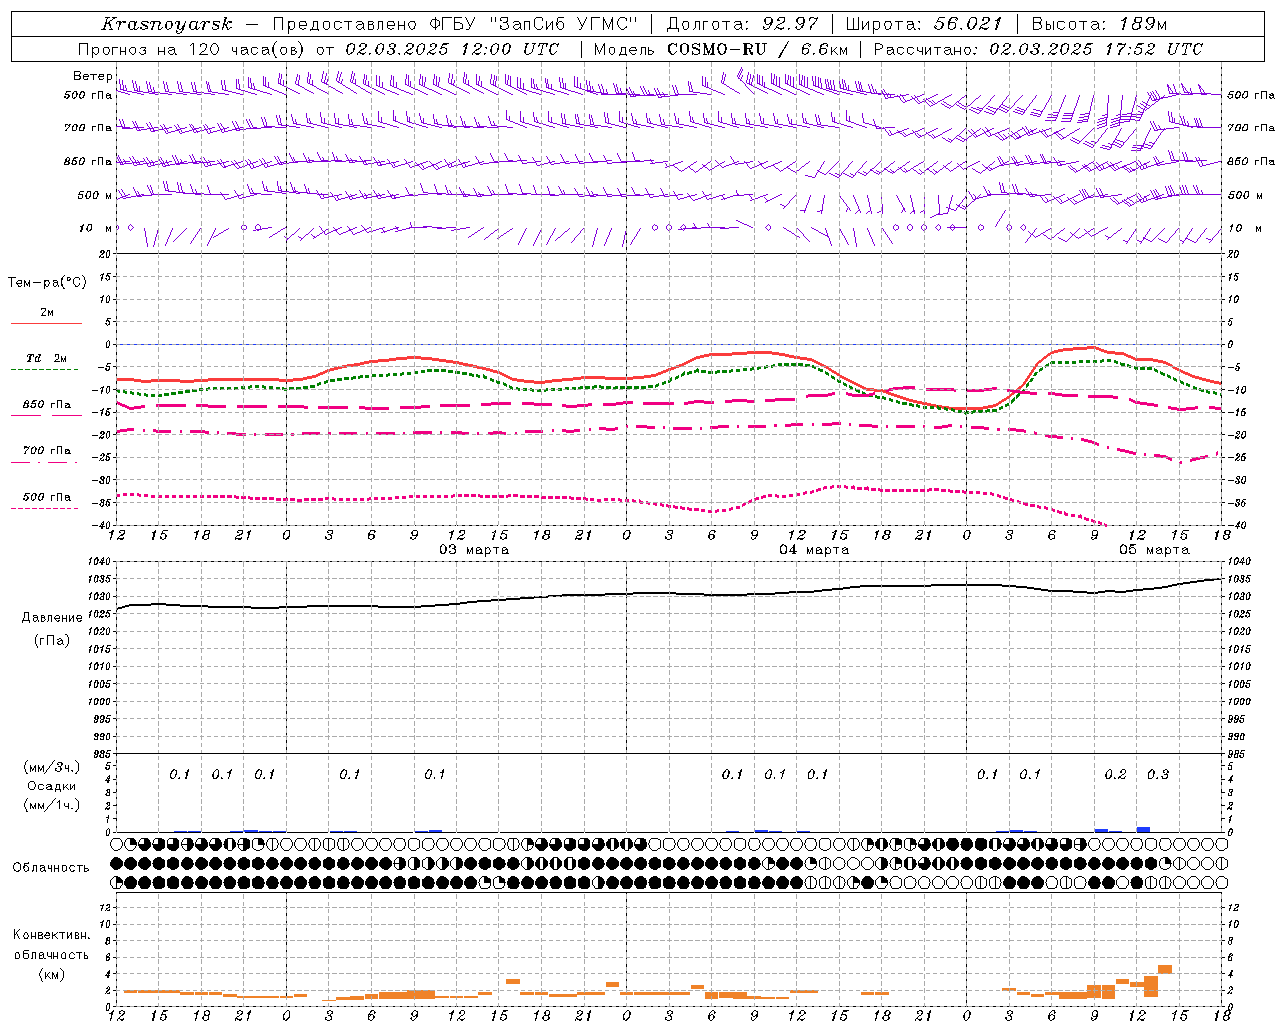Click the (км) unit label
Viewport: 1280px width, 1024px height.
tap(51, 974)
